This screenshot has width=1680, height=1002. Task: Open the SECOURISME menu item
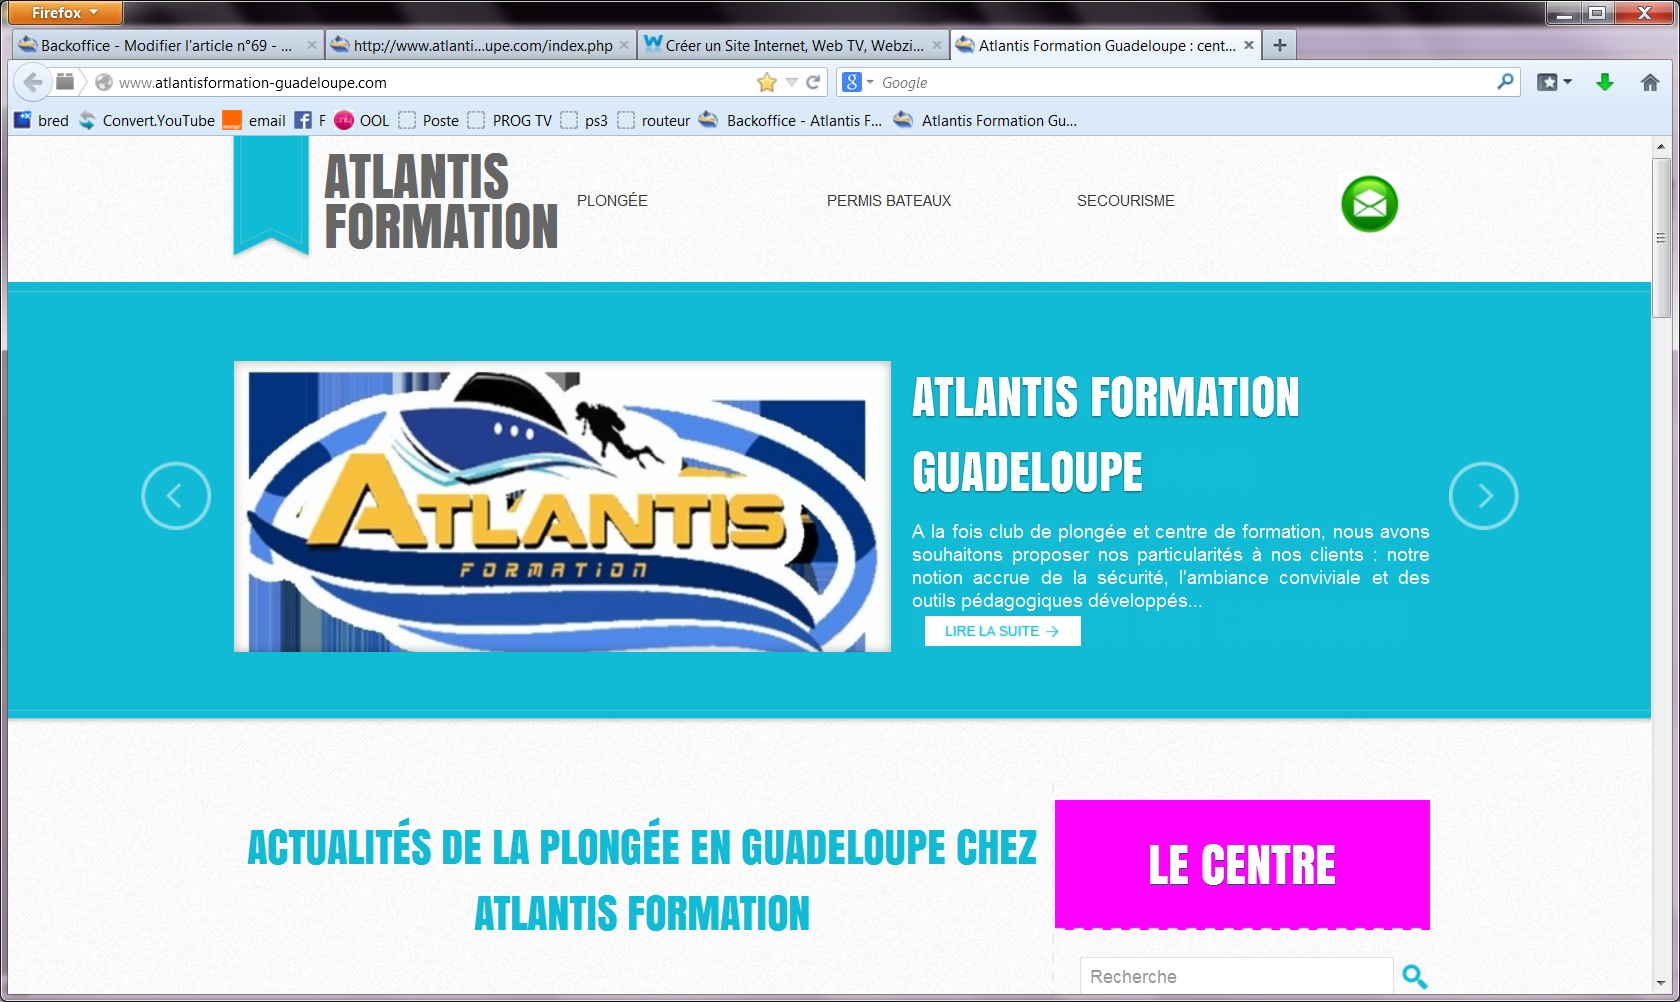[1126, 201]
